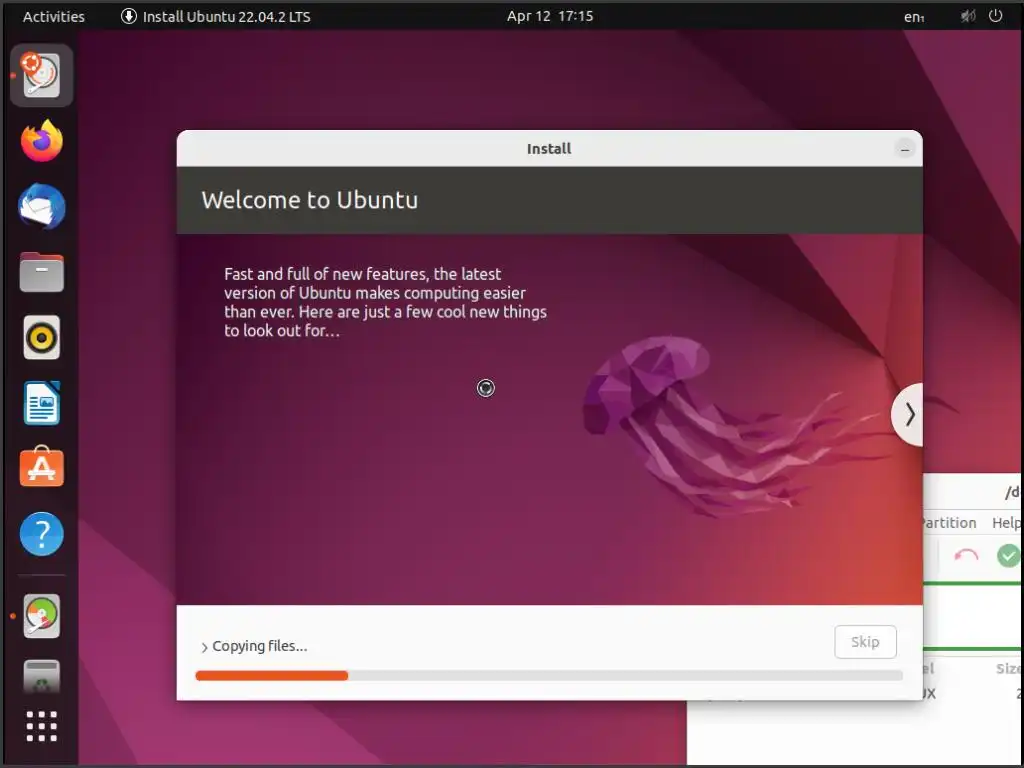This screenshot has height=768, width=1024.
Task: Open the Files manager in dock
Action: [42, 272]
